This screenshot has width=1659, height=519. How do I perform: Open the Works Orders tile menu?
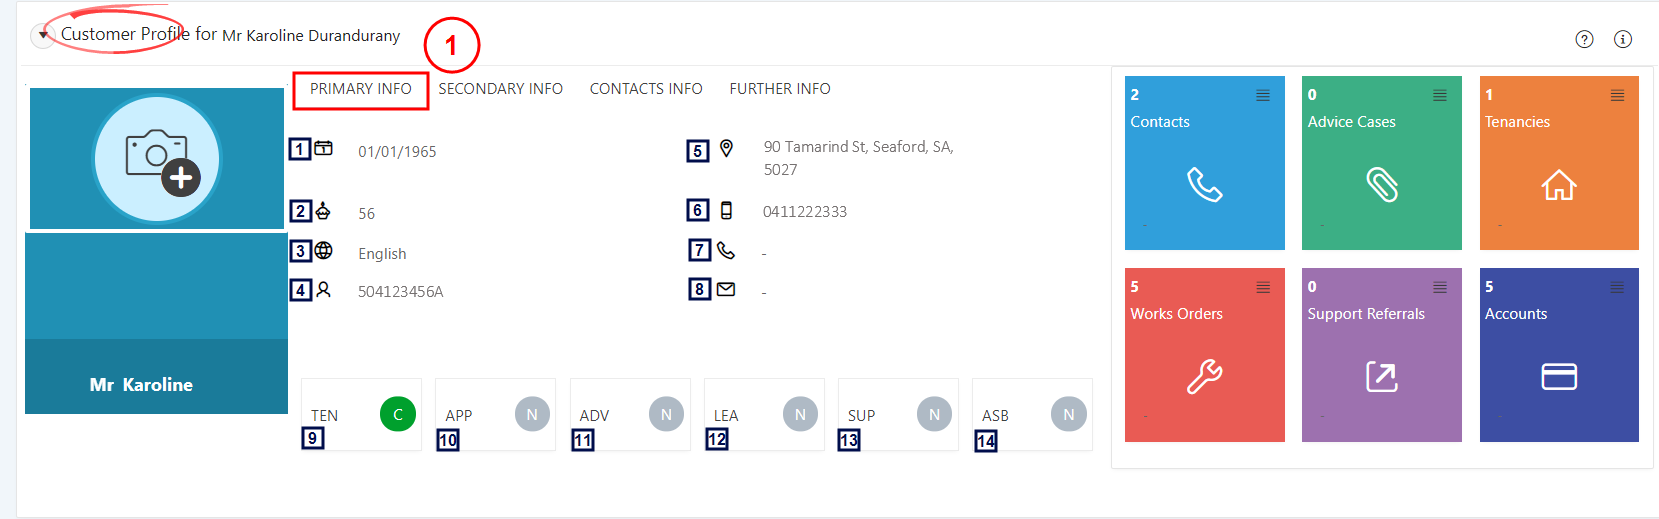click(1263, 288)
